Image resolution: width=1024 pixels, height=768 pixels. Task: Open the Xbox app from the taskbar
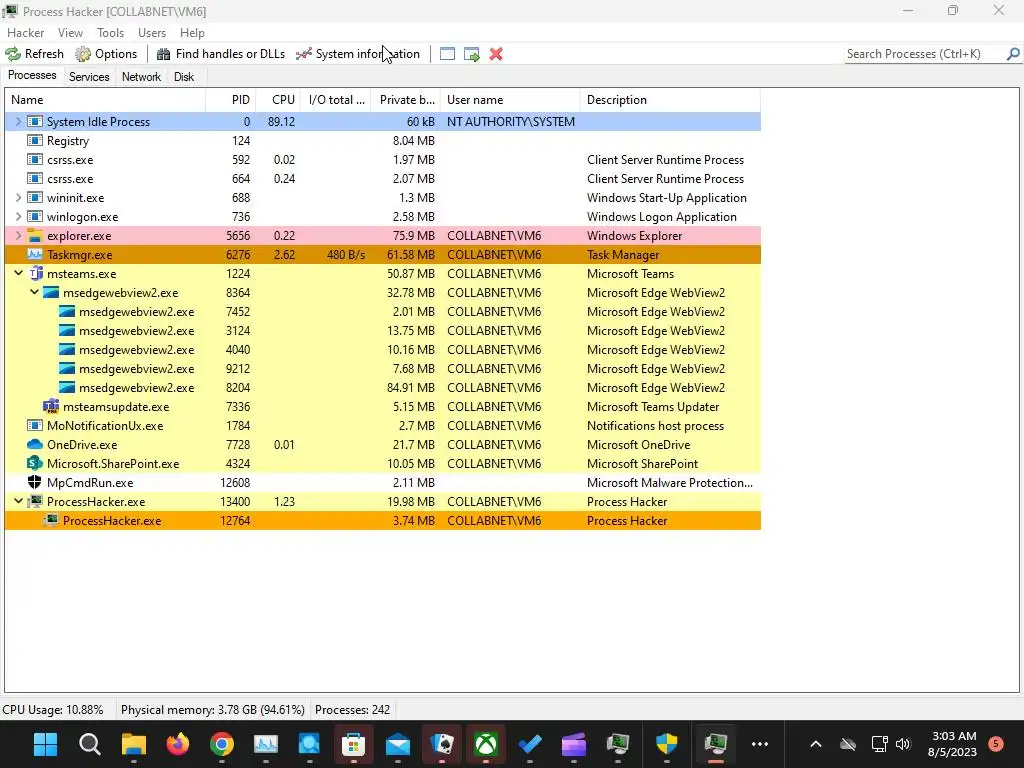pyautogui.click(x=485, y=744)
